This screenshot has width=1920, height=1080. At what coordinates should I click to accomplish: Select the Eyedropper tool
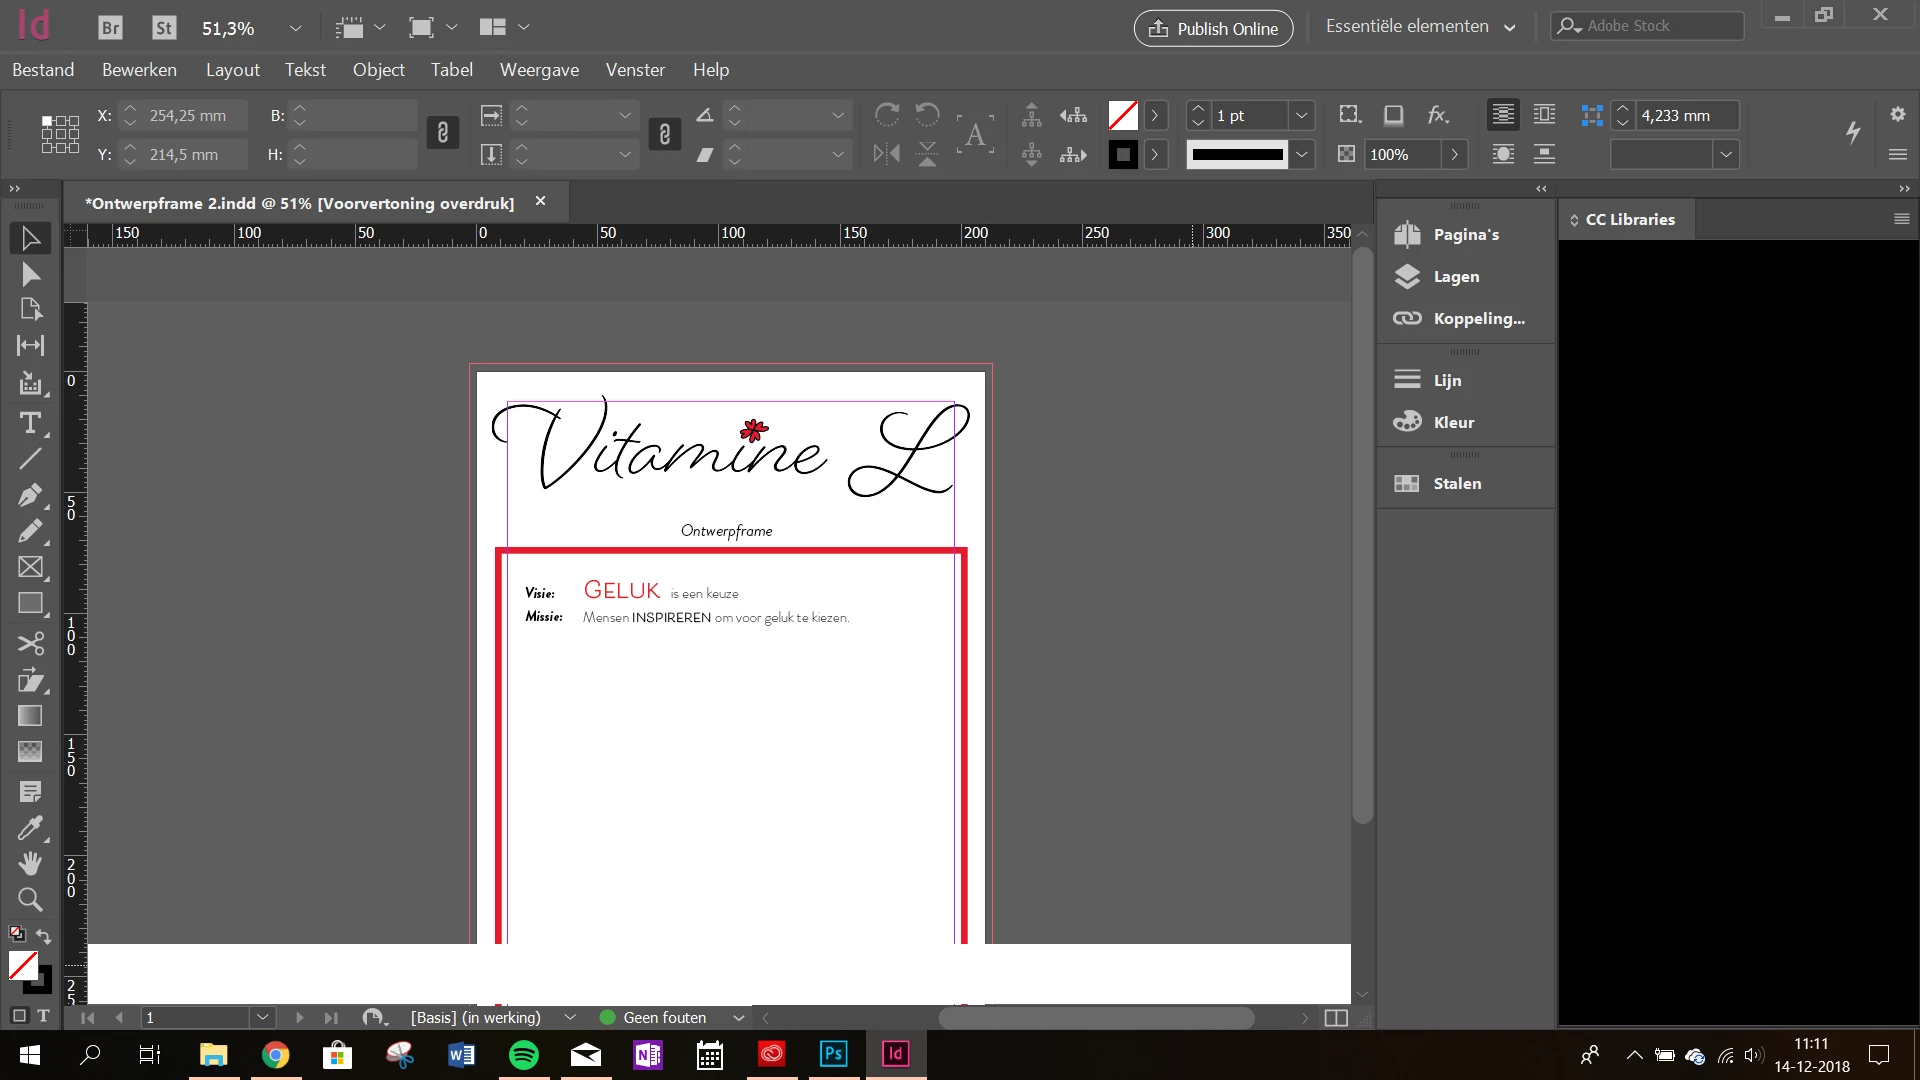30,828
